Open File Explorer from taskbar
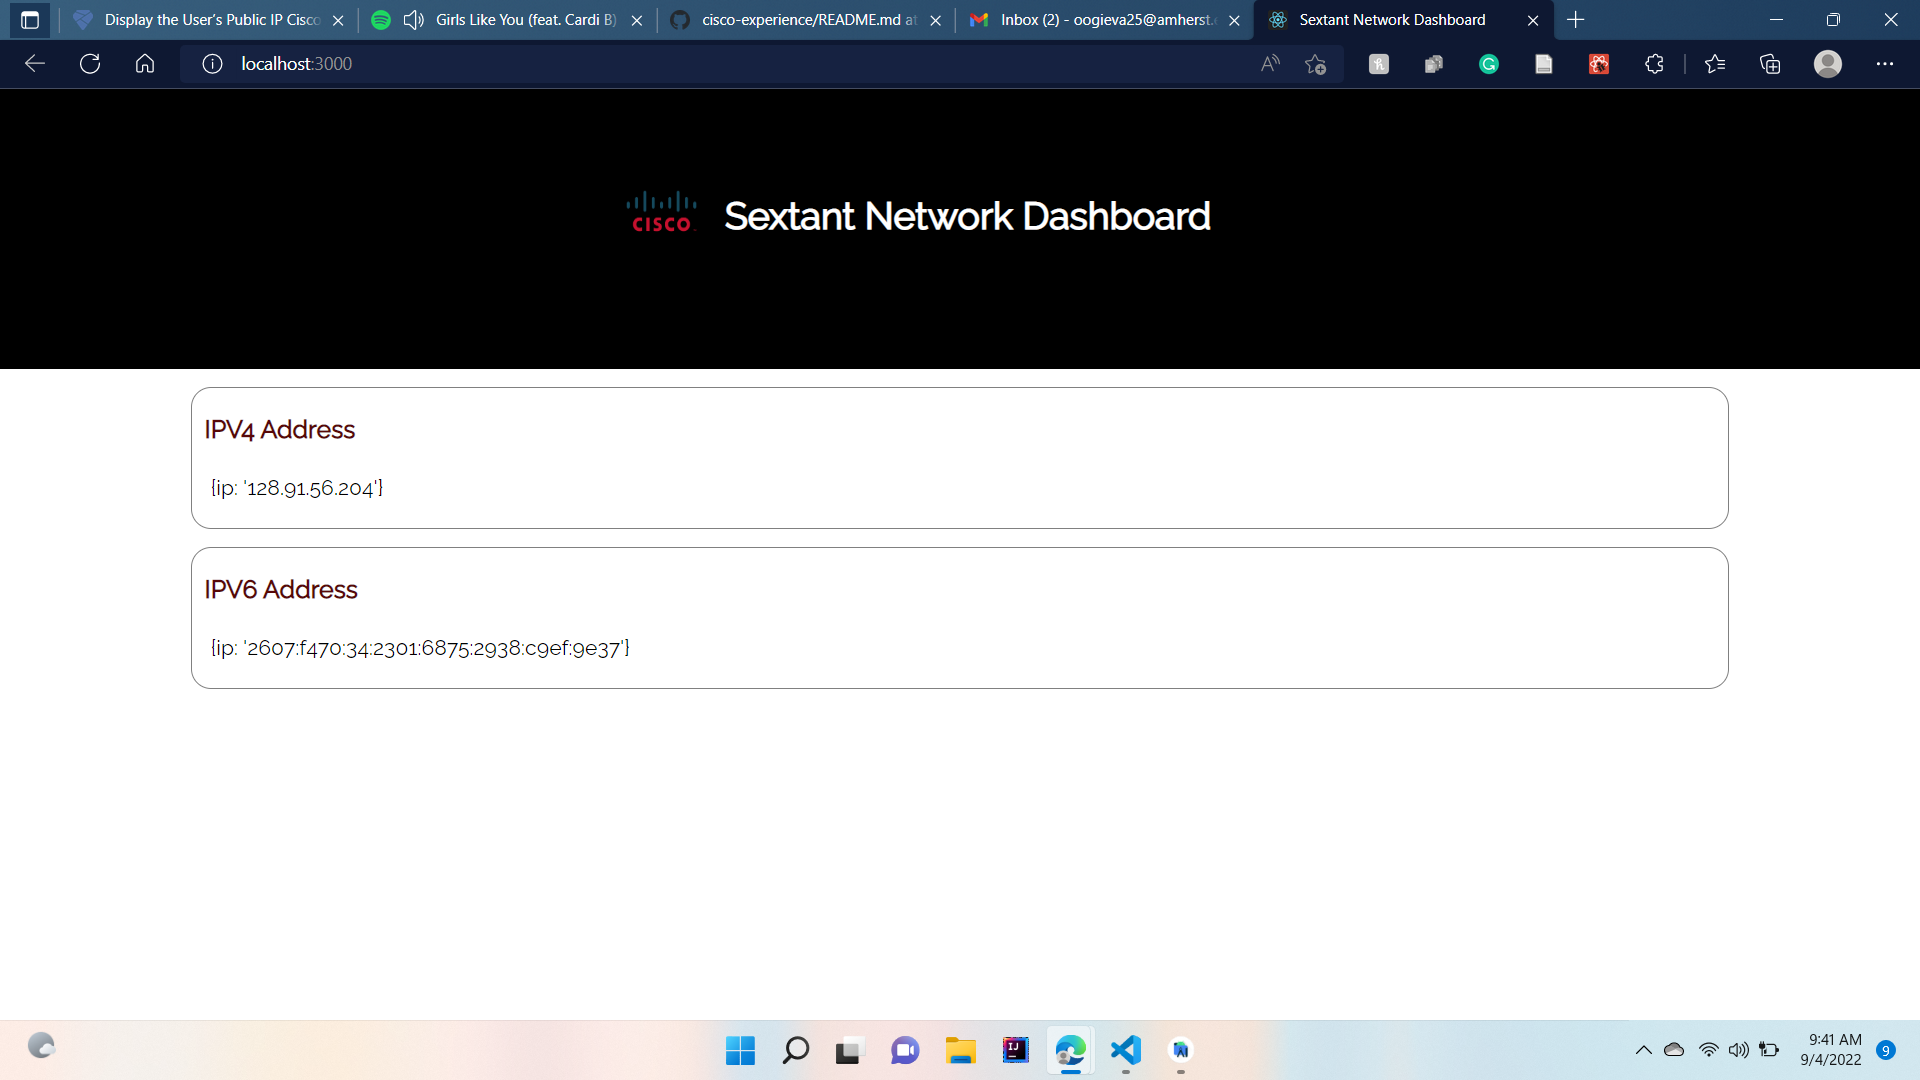The height and width of the screenshot is (1080, 1920). coord(960,1050)
